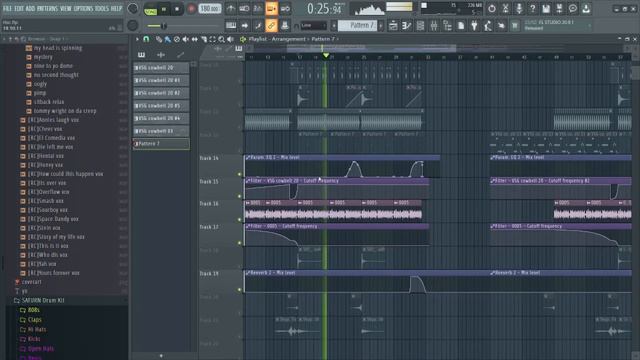Viewport: 640px width, 360px height.
Task: Open the Channel rack icon
Action: (x=420, y=26)
